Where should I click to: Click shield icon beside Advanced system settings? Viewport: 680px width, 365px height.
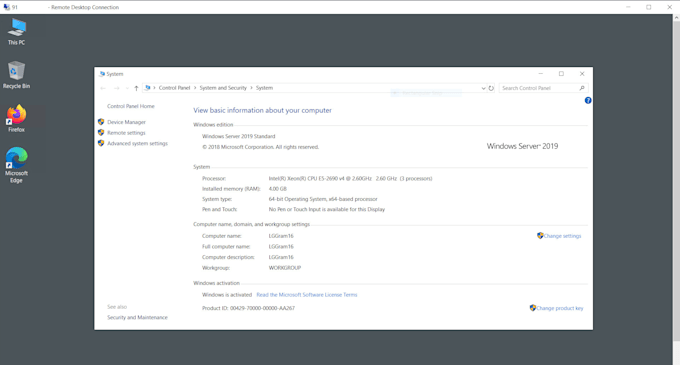101,143
